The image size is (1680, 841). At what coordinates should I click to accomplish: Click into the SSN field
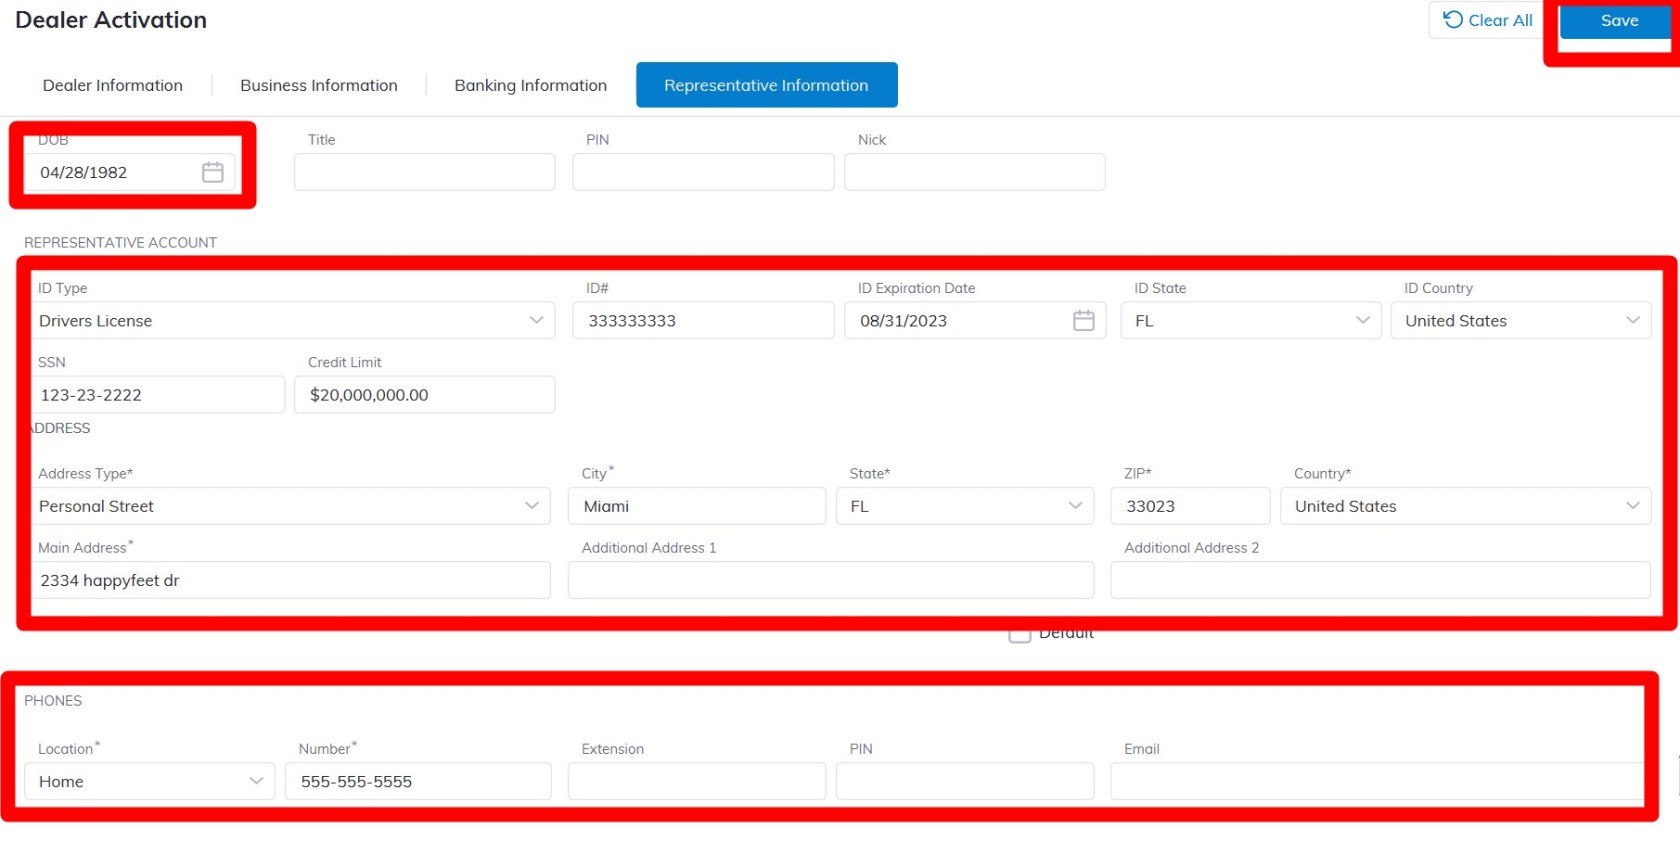click(158, 395)
